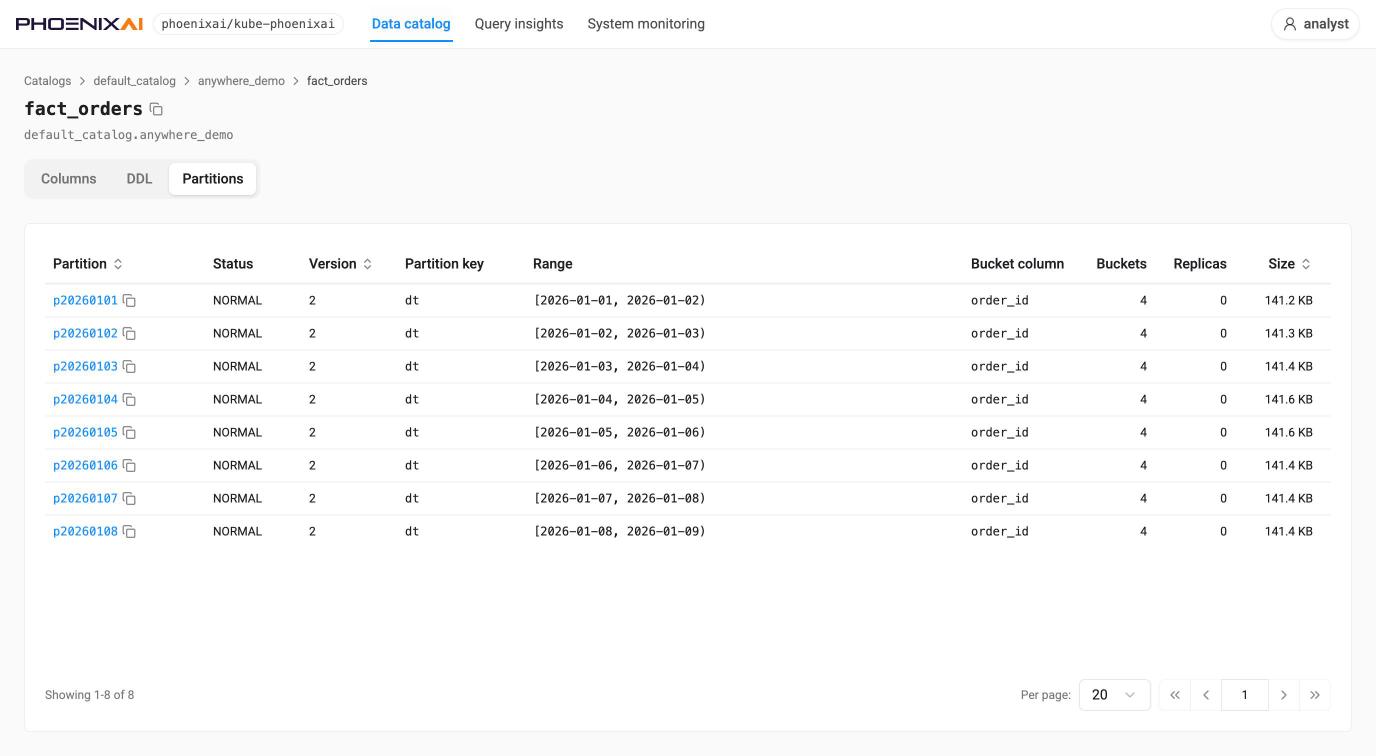The width and height of the screenshot is (1376, 756).
Task: Copy partition name p20260107
Action: coord(129,499)
